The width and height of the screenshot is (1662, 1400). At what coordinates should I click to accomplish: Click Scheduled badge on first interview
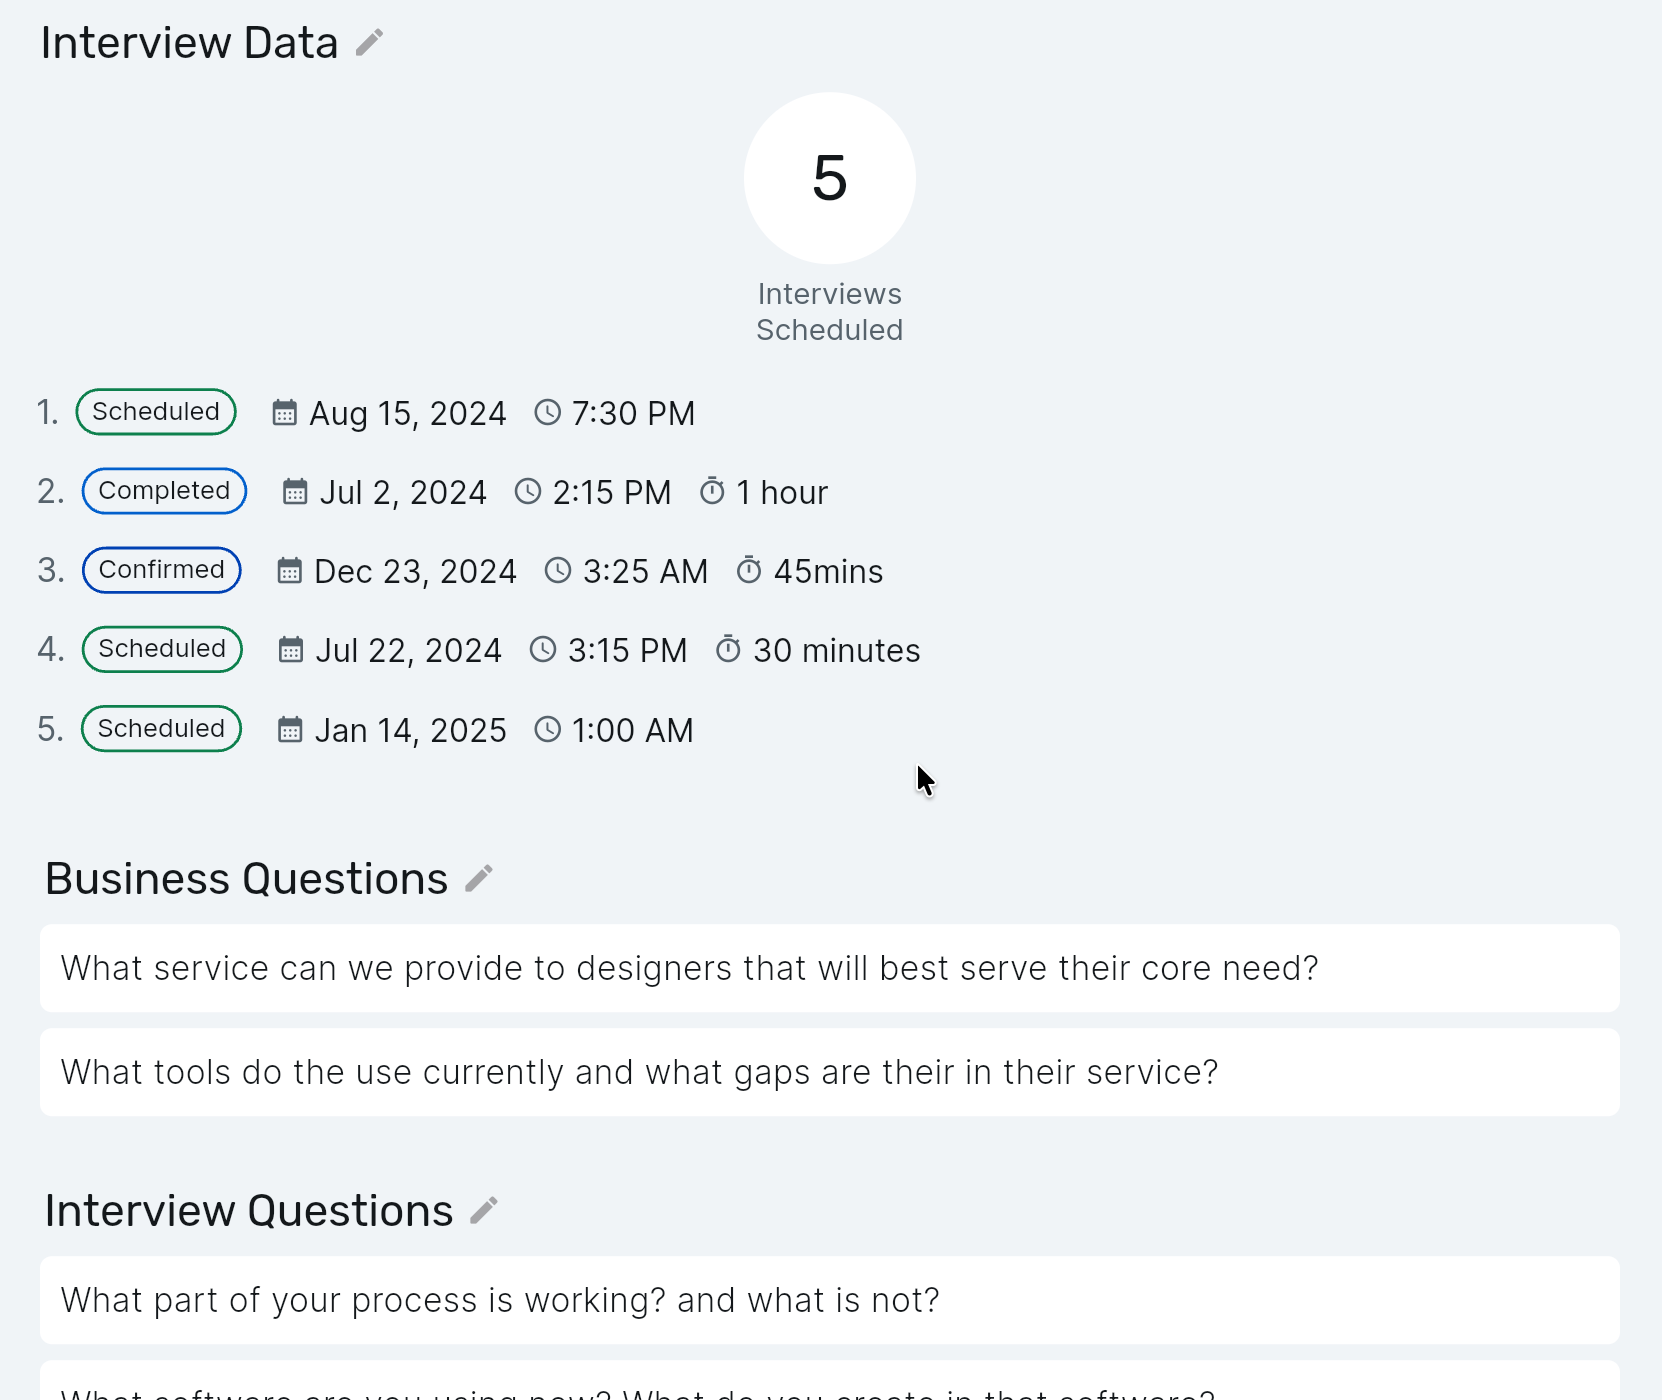pos(156,412)
